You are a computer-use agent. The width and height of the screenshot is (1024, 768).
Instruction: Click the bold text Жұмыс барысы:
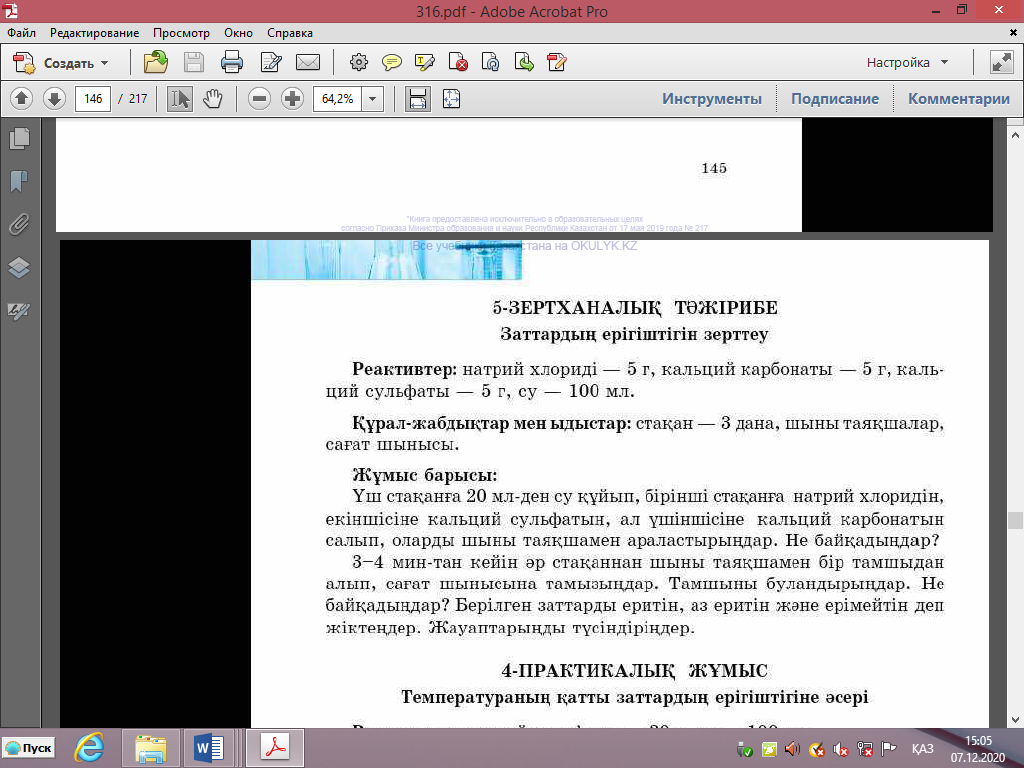(424, 474)
